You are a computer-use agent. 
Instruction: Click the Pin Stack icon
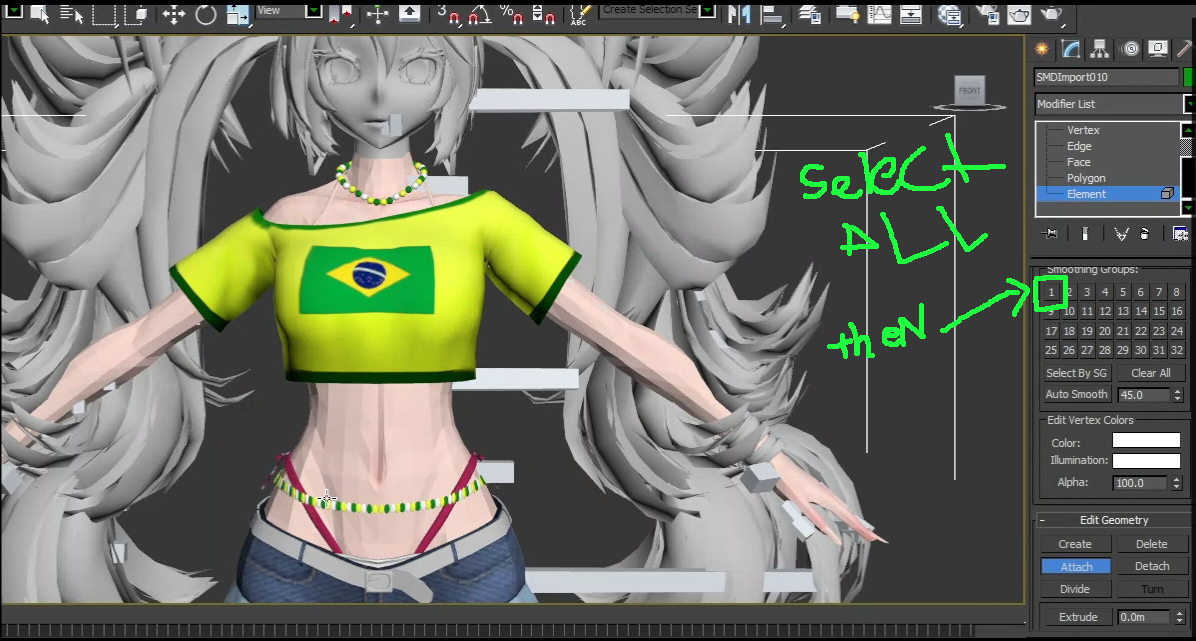pyautogui.click(x=1052, y=234)
